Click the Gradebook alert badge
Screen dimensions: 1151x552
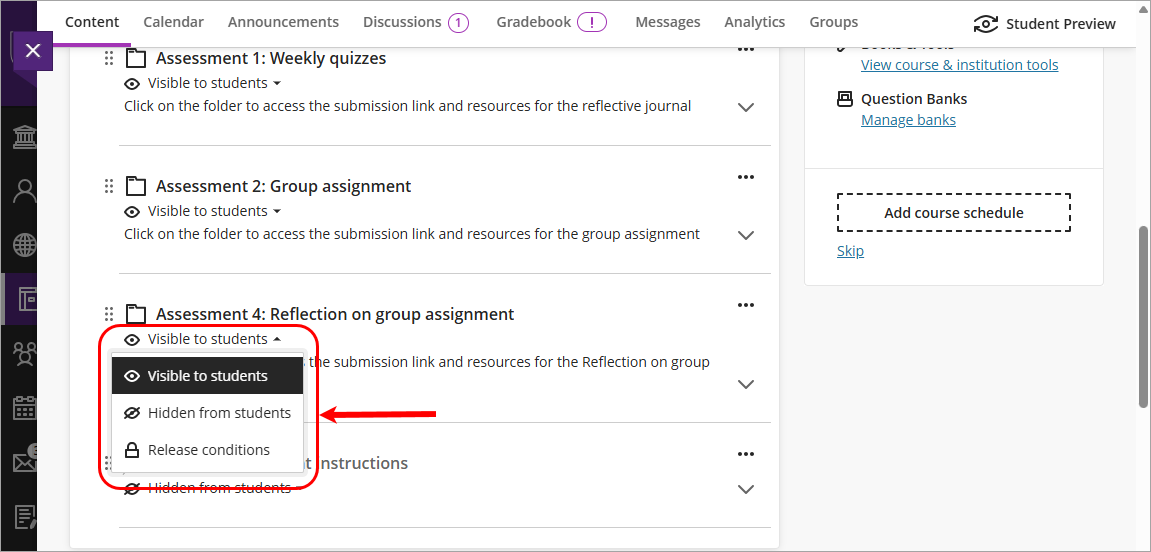click(592, 23)
